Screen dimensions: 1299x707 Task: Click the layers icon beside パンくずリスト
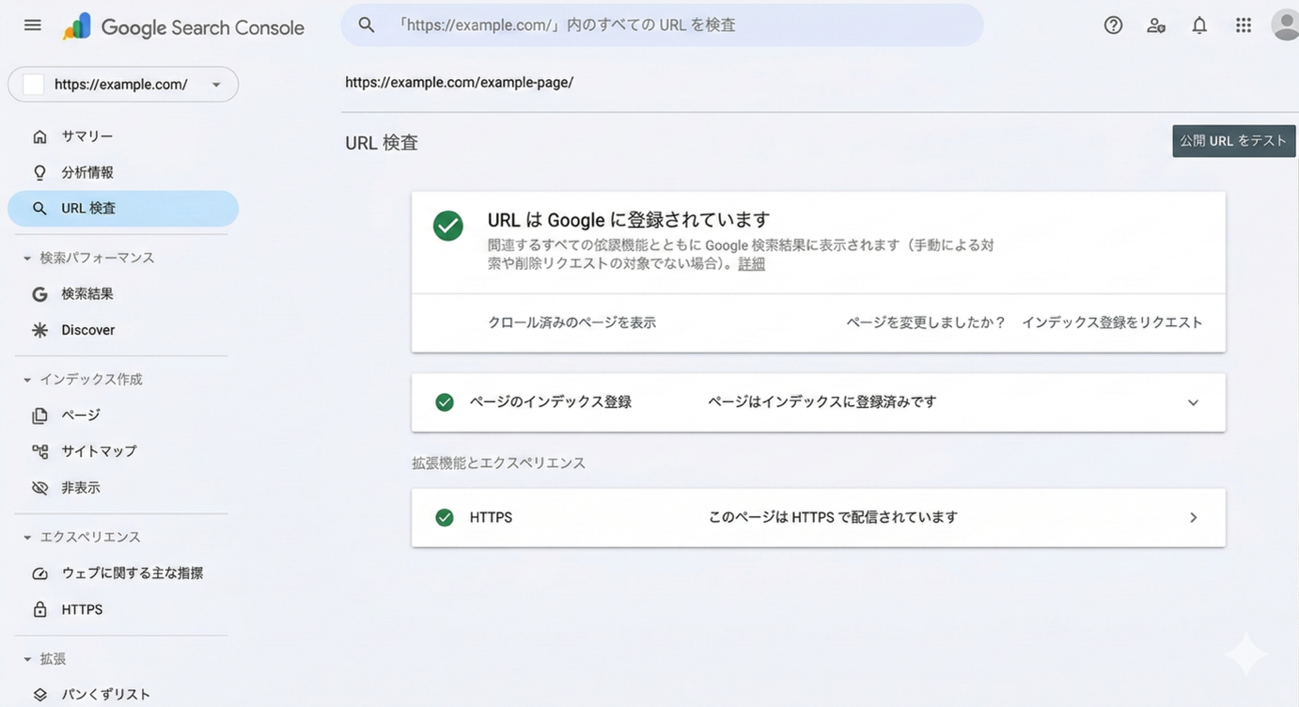point(40,694)
